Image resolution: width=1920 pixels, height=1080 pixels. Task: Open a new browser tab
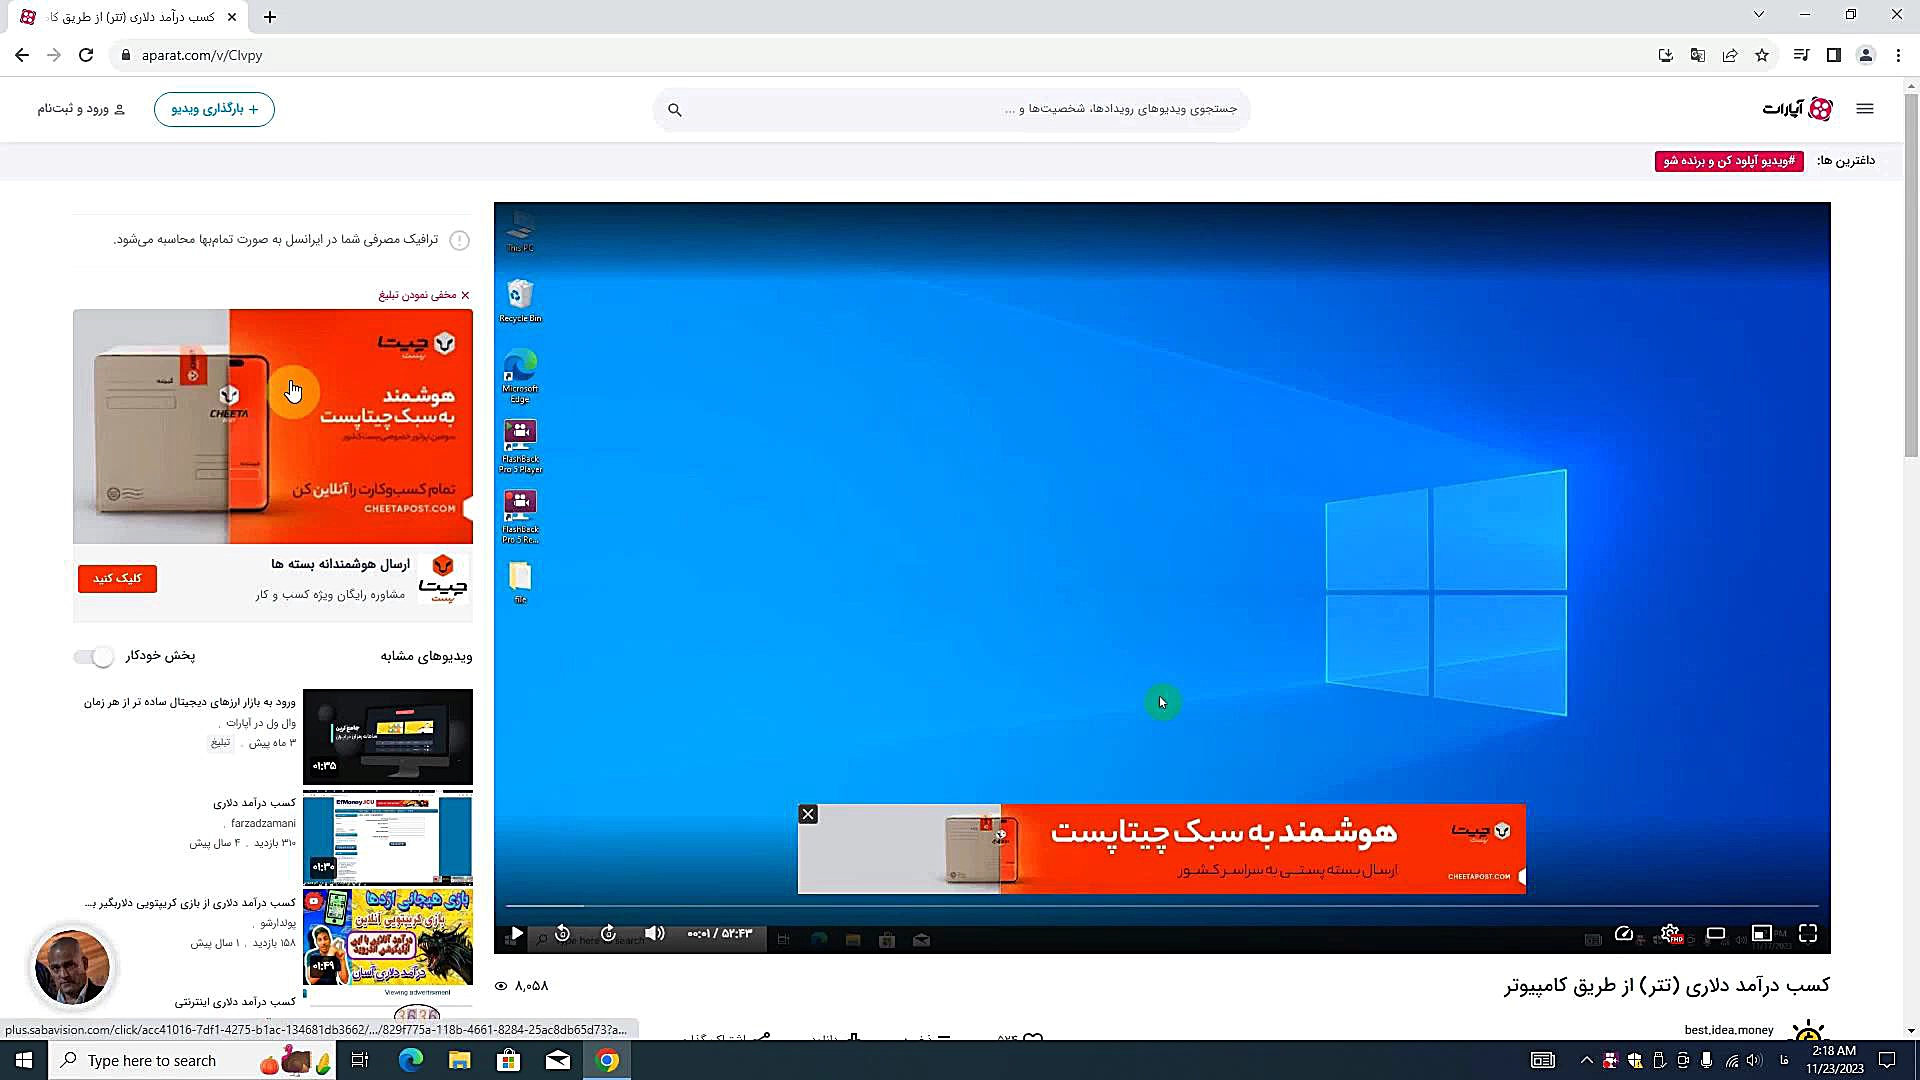pos(270,17)
